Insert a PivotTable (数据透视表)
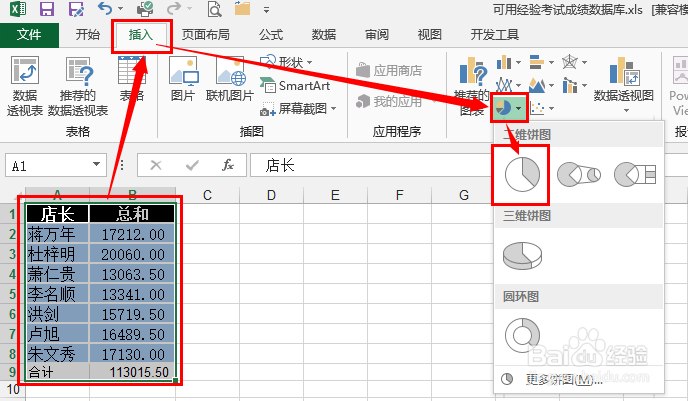 point(25,86)
